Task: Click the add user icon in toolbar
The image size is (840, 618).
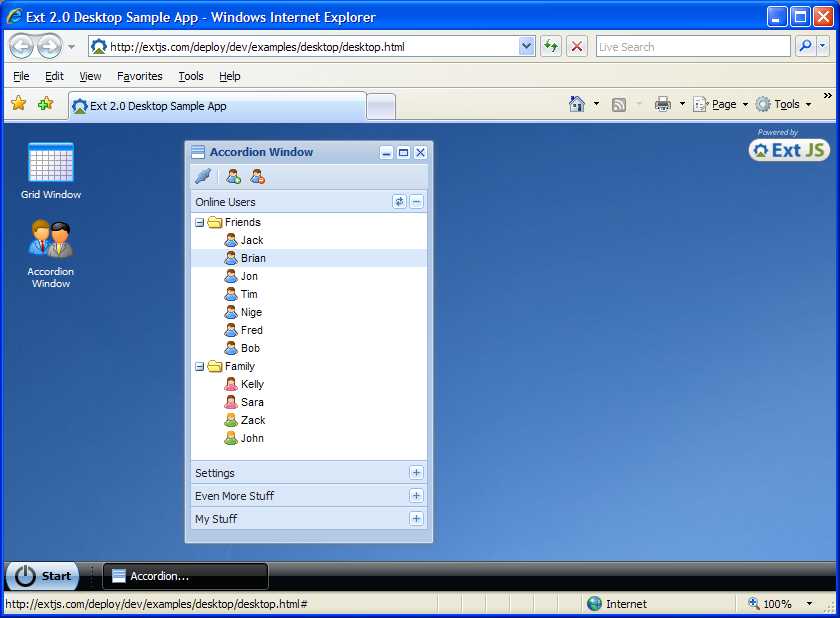Action: click(x=233, y=177)
